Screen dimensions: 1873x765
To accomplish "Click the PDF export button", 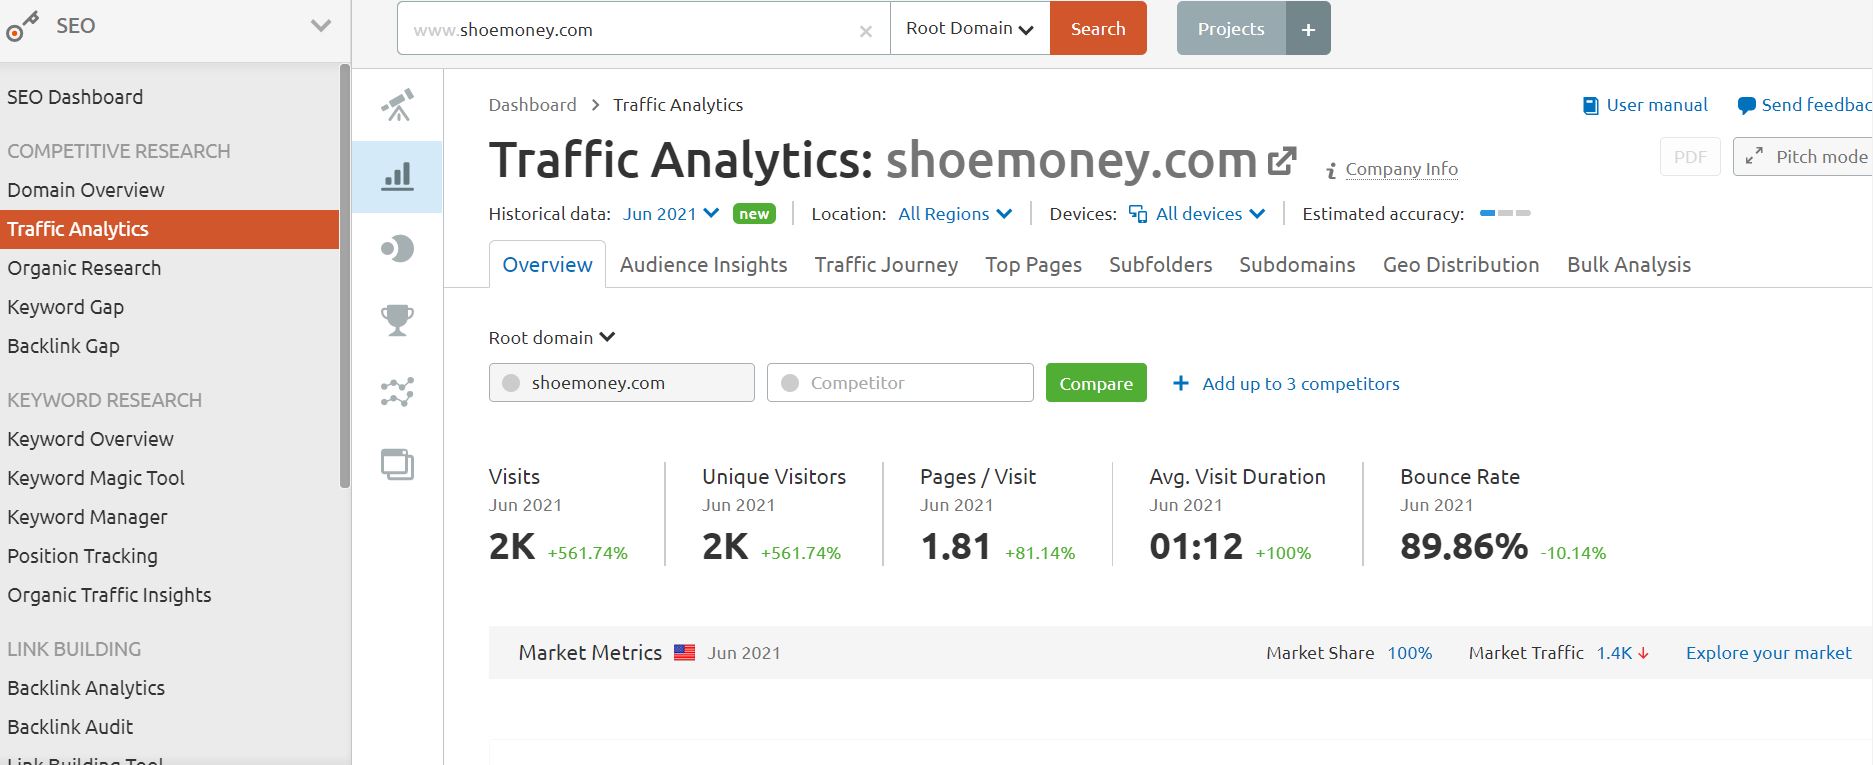I will click(1690, 157).
